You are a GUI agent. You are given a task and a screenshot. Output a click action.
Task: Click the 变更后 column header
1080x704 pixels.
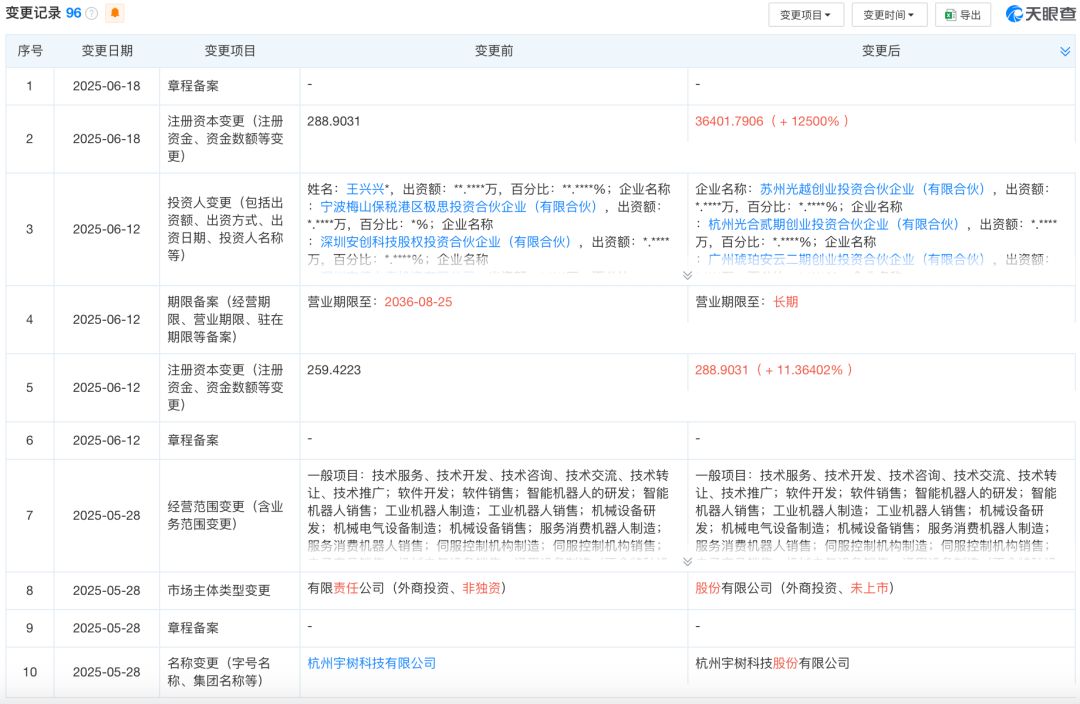click(x=880, y=51)
